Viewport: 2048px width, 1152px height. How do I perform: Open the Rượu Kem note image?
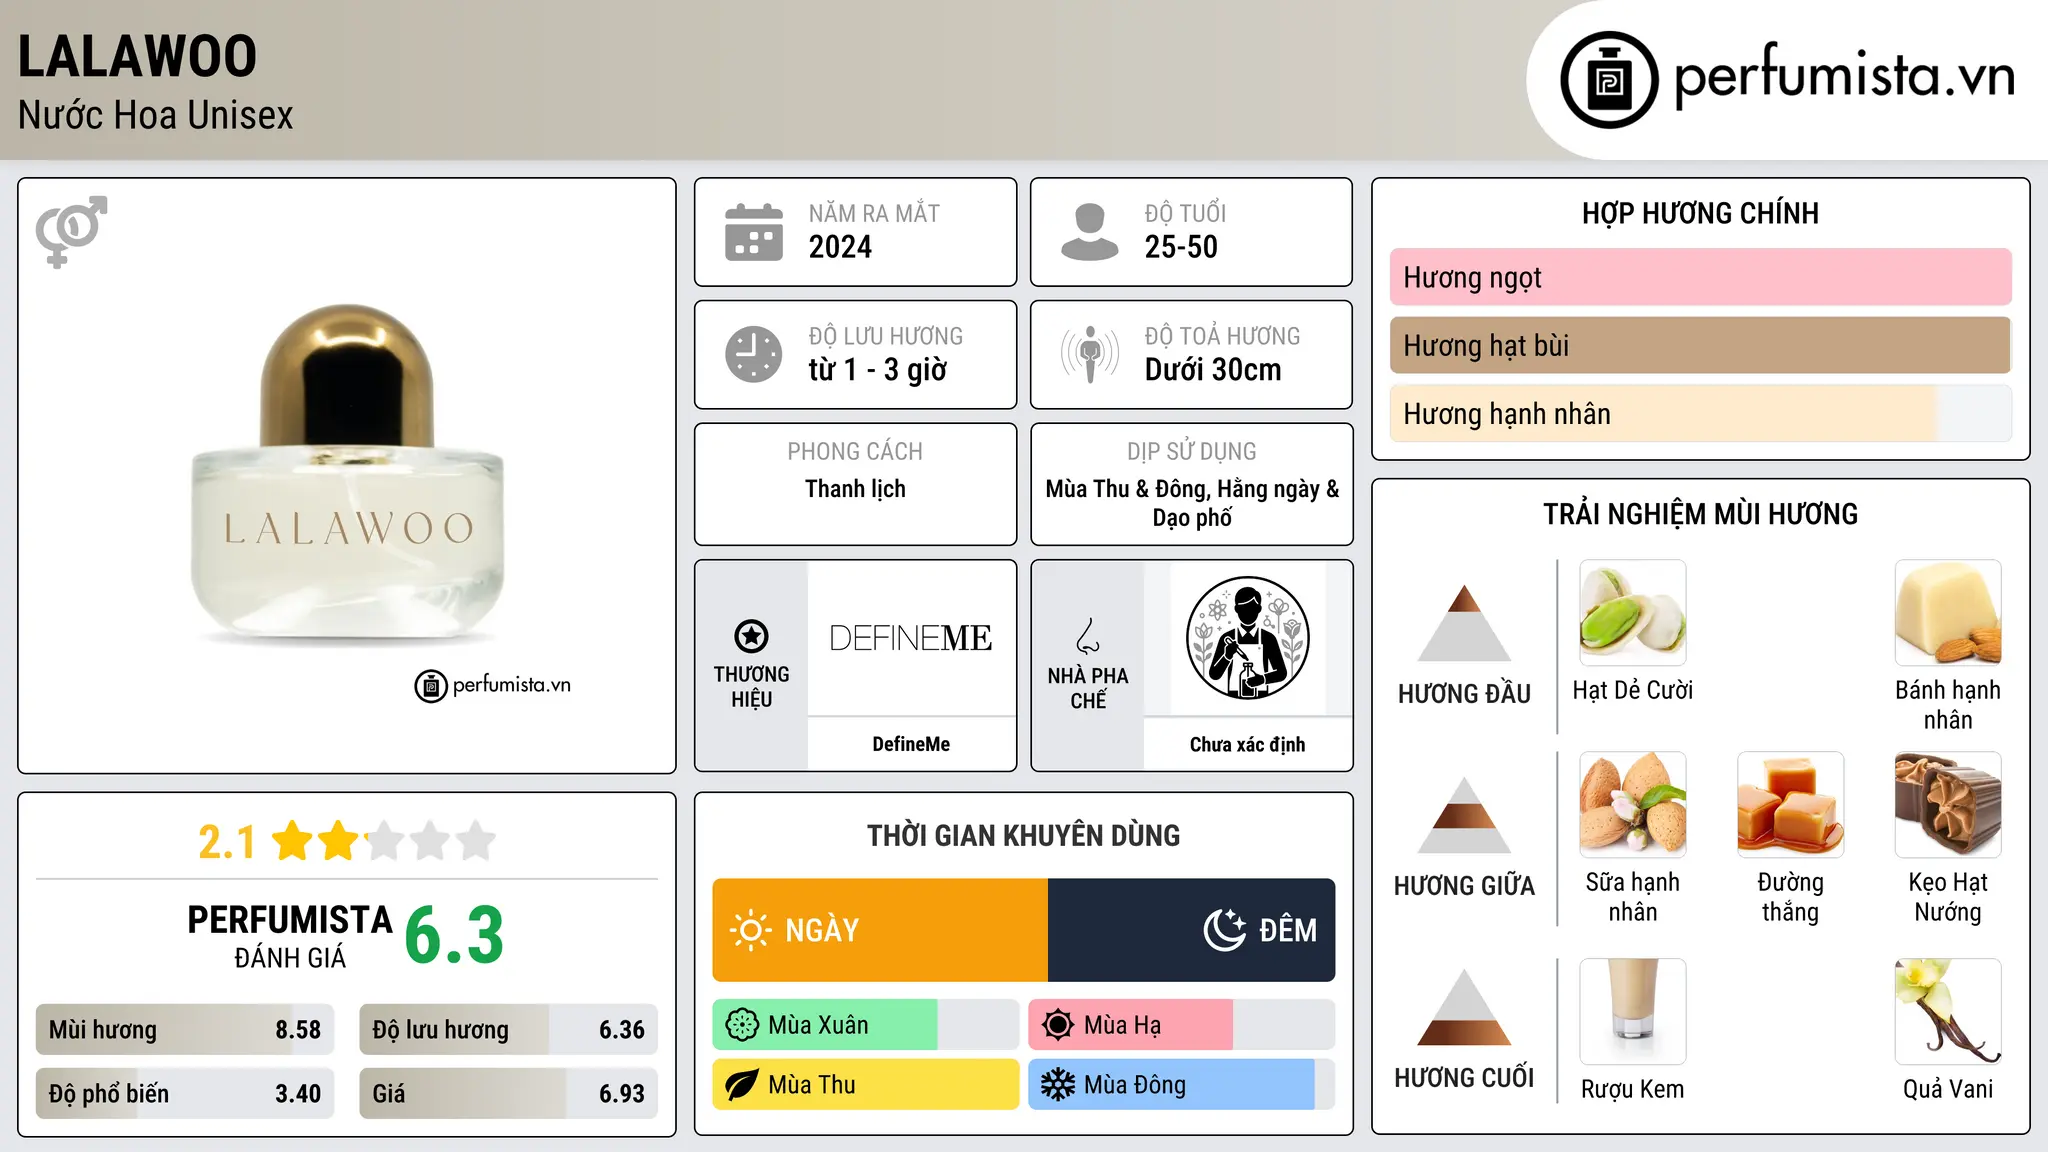[1633, 1012]
